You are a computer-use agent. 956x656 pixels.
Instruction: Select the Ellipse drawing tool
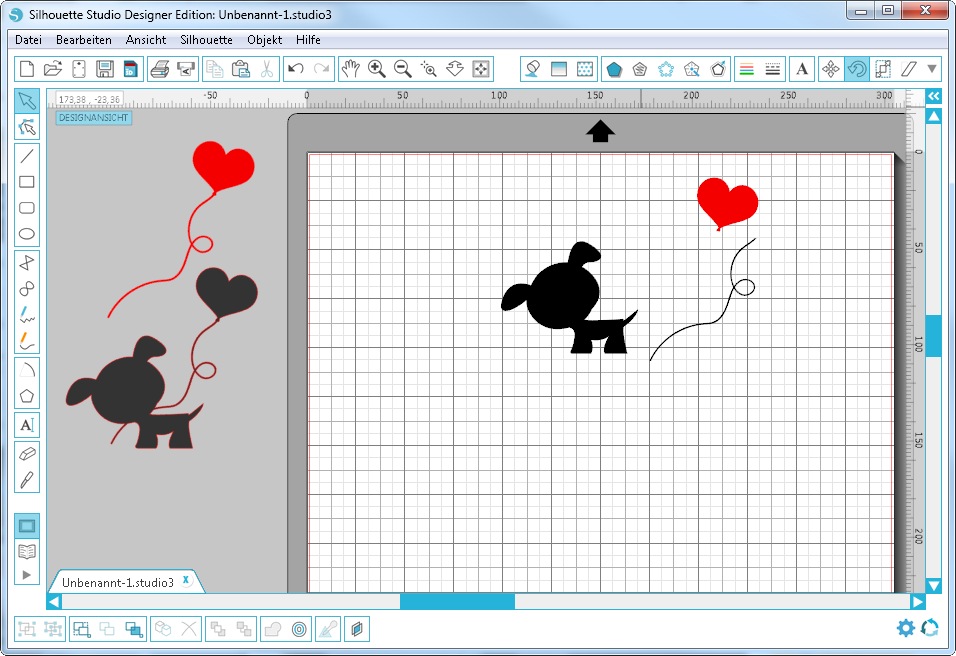pos(28,235)
